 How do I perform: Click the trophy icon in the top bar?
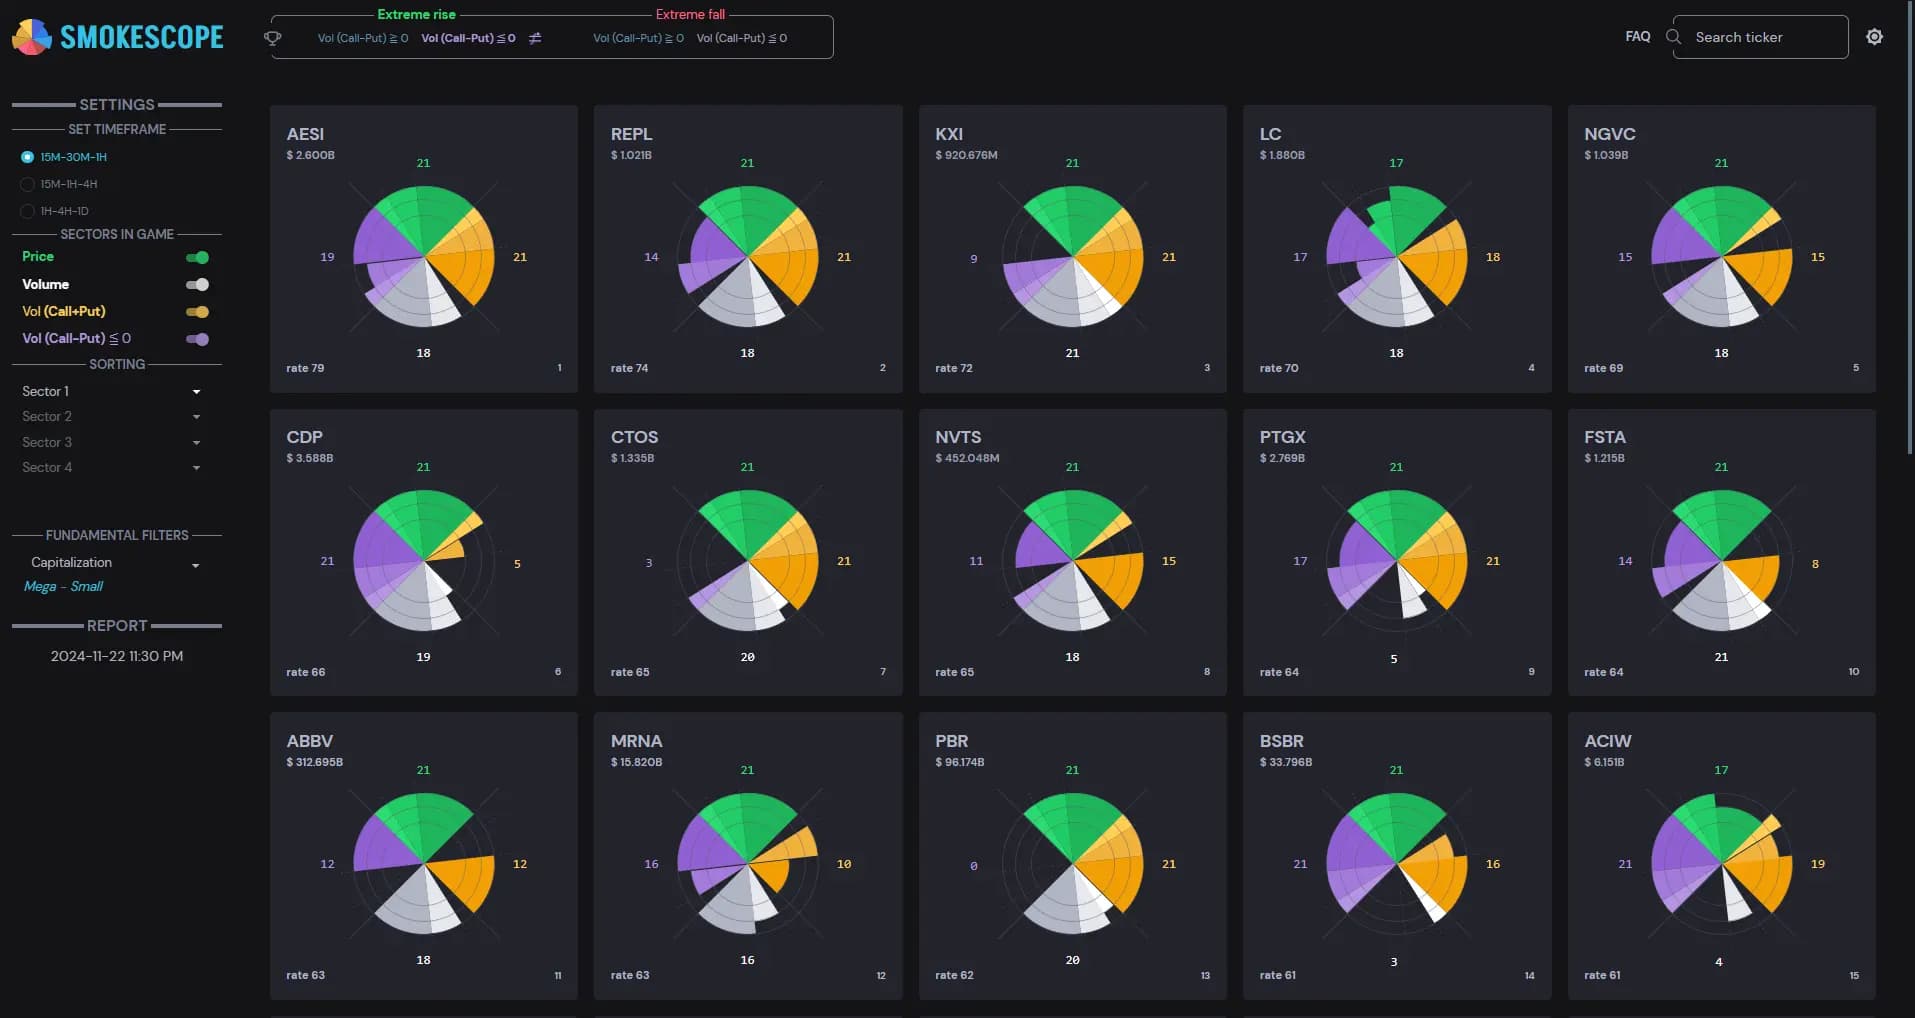pos(273,38)
